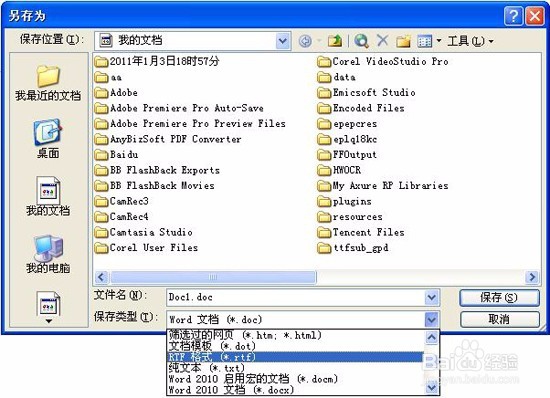The image size is (550, 398).
Task: Click the 保存(S) save button
Action: [x=499, y=297]
